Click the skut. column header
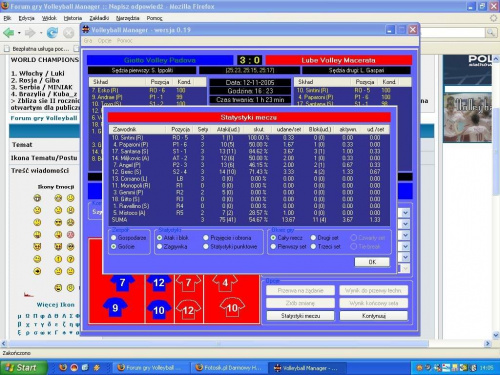 [x=258, y=129]
